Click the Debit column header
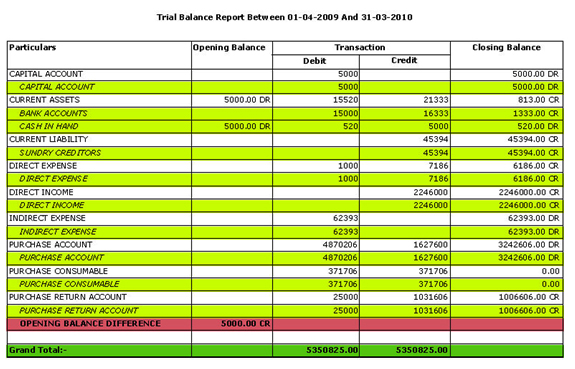Viewport: 575px width, 369px height. tap(316, 62)
